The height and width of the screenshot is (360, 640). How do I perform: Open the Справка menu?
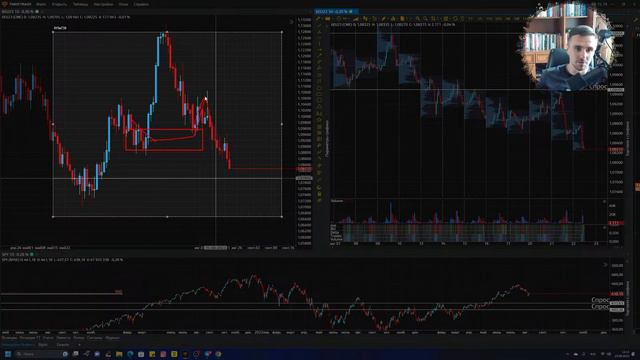tap(141, 4)
